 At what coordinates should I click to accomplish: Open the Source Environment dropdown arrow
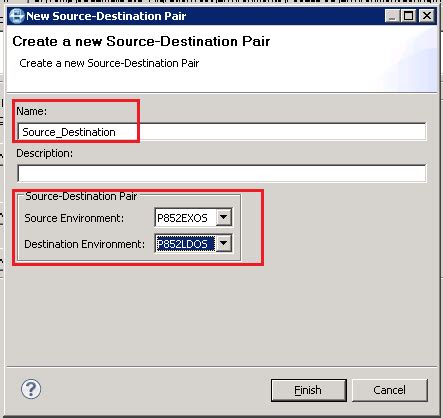pyautogui.click(x=224, y=217)
